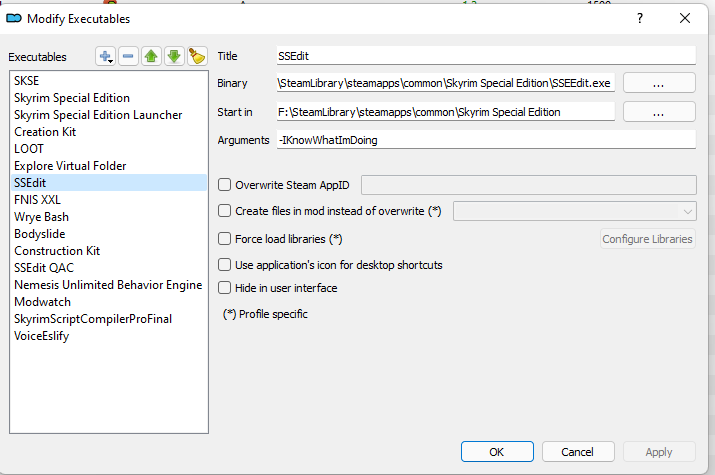
Task: Browse for Start in folder with ellipsis button
Action: [659, 112]
